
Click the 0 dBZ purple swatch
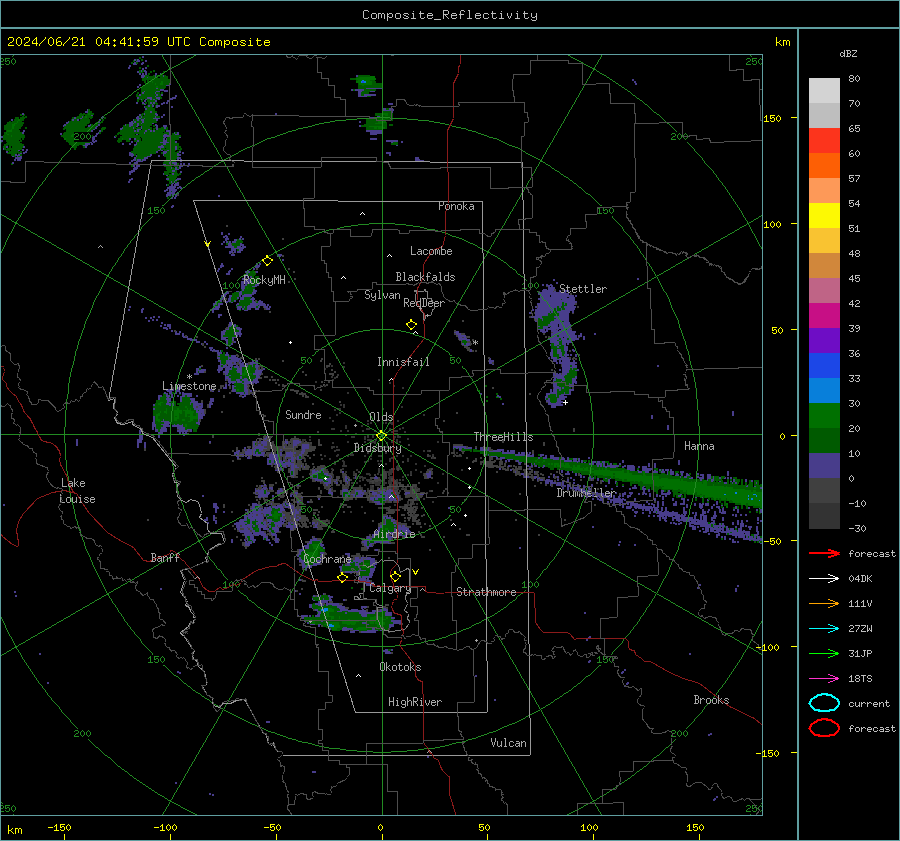[x=824, y=466]
